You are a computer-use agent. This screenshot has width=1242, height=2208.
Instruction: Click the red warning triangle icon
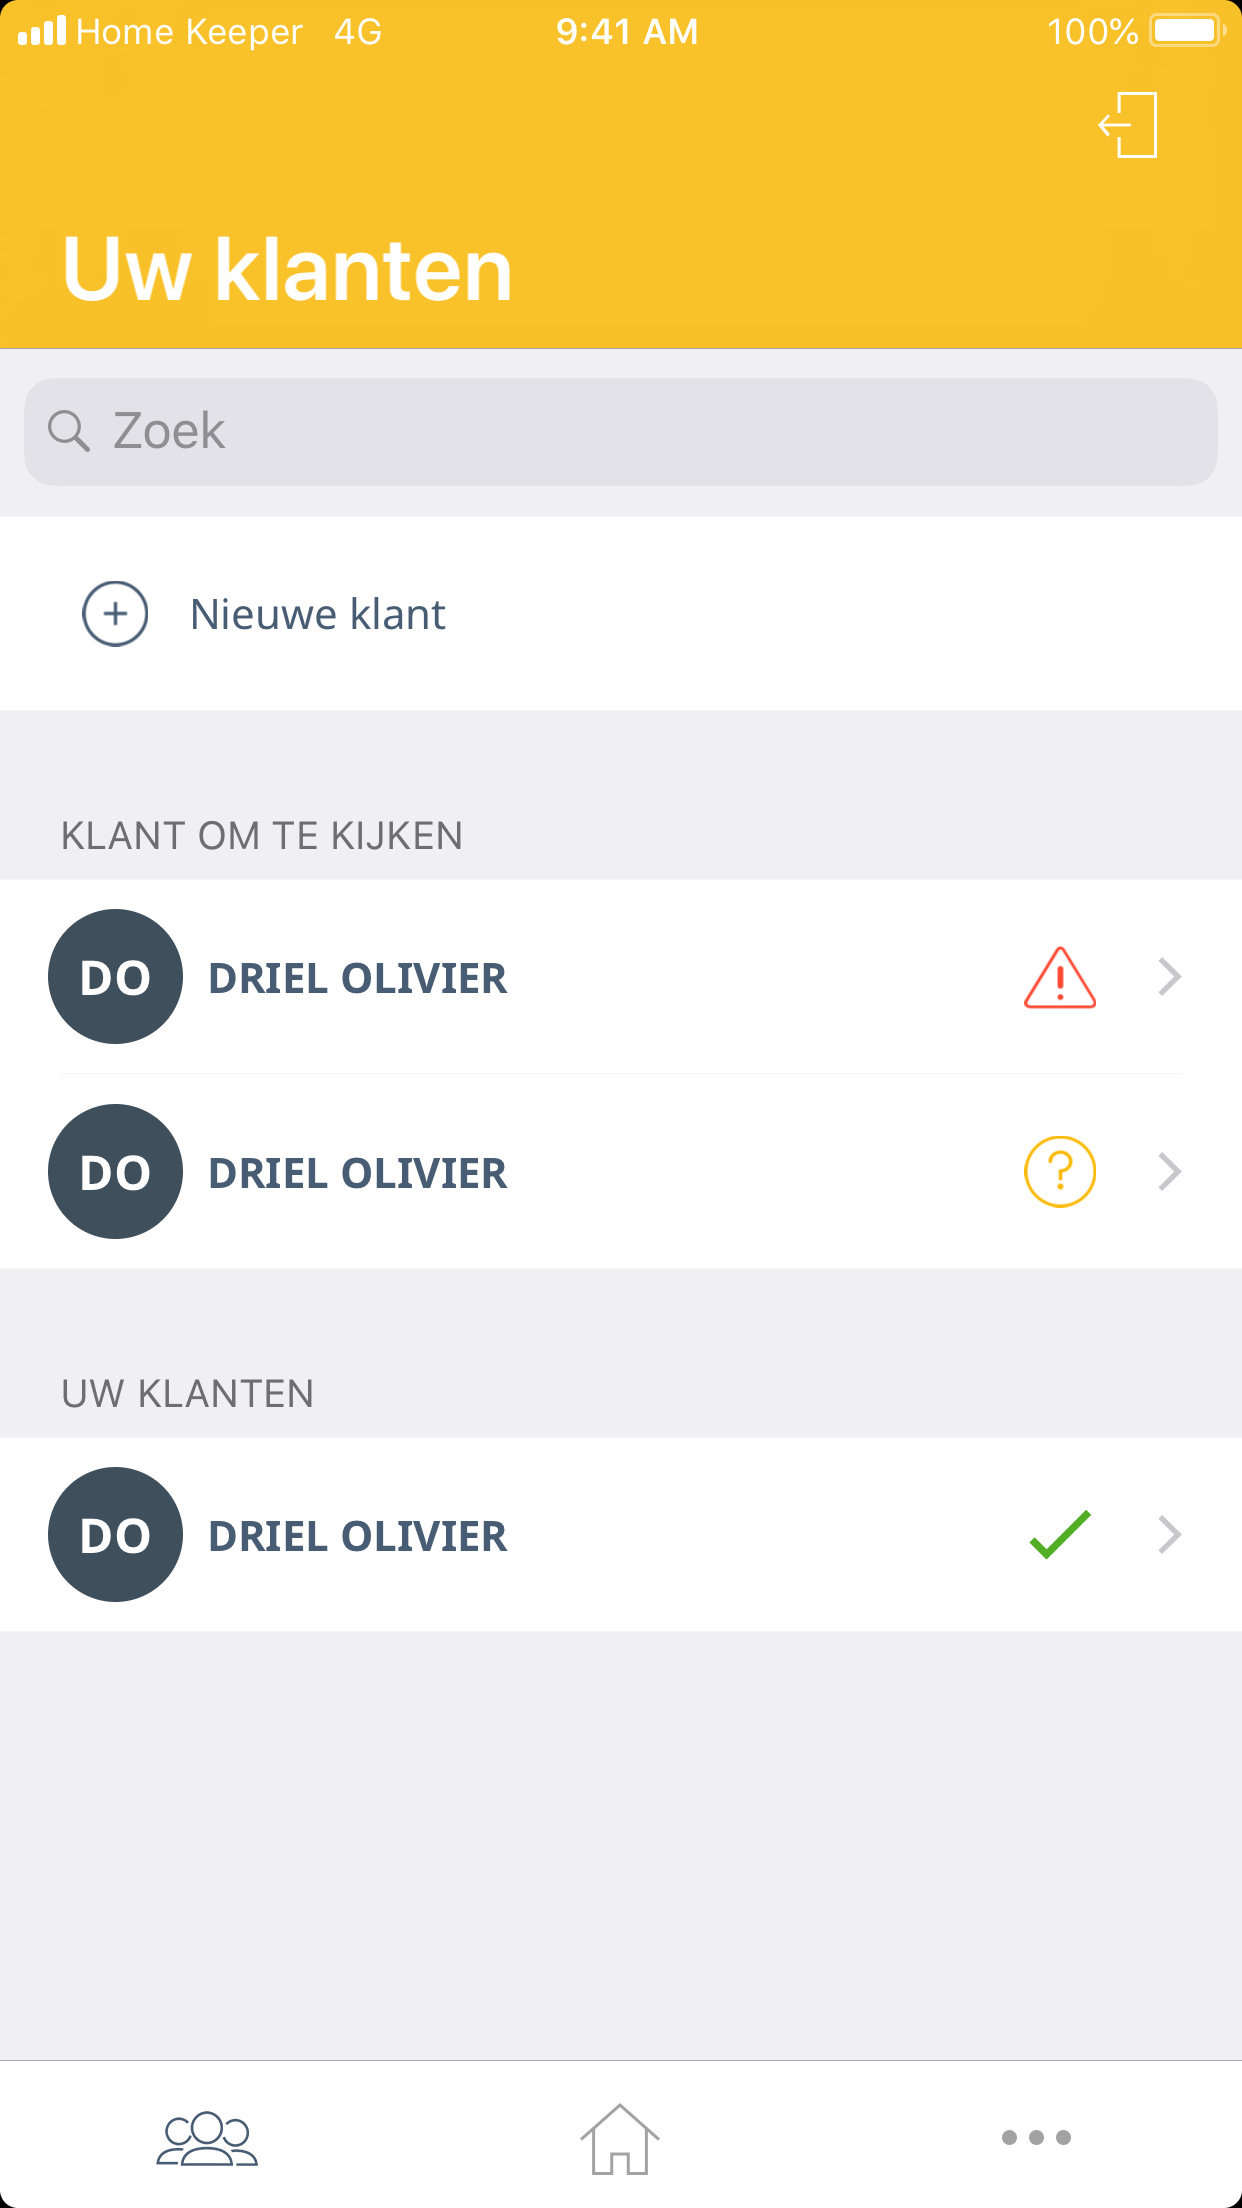point(1060,977)
